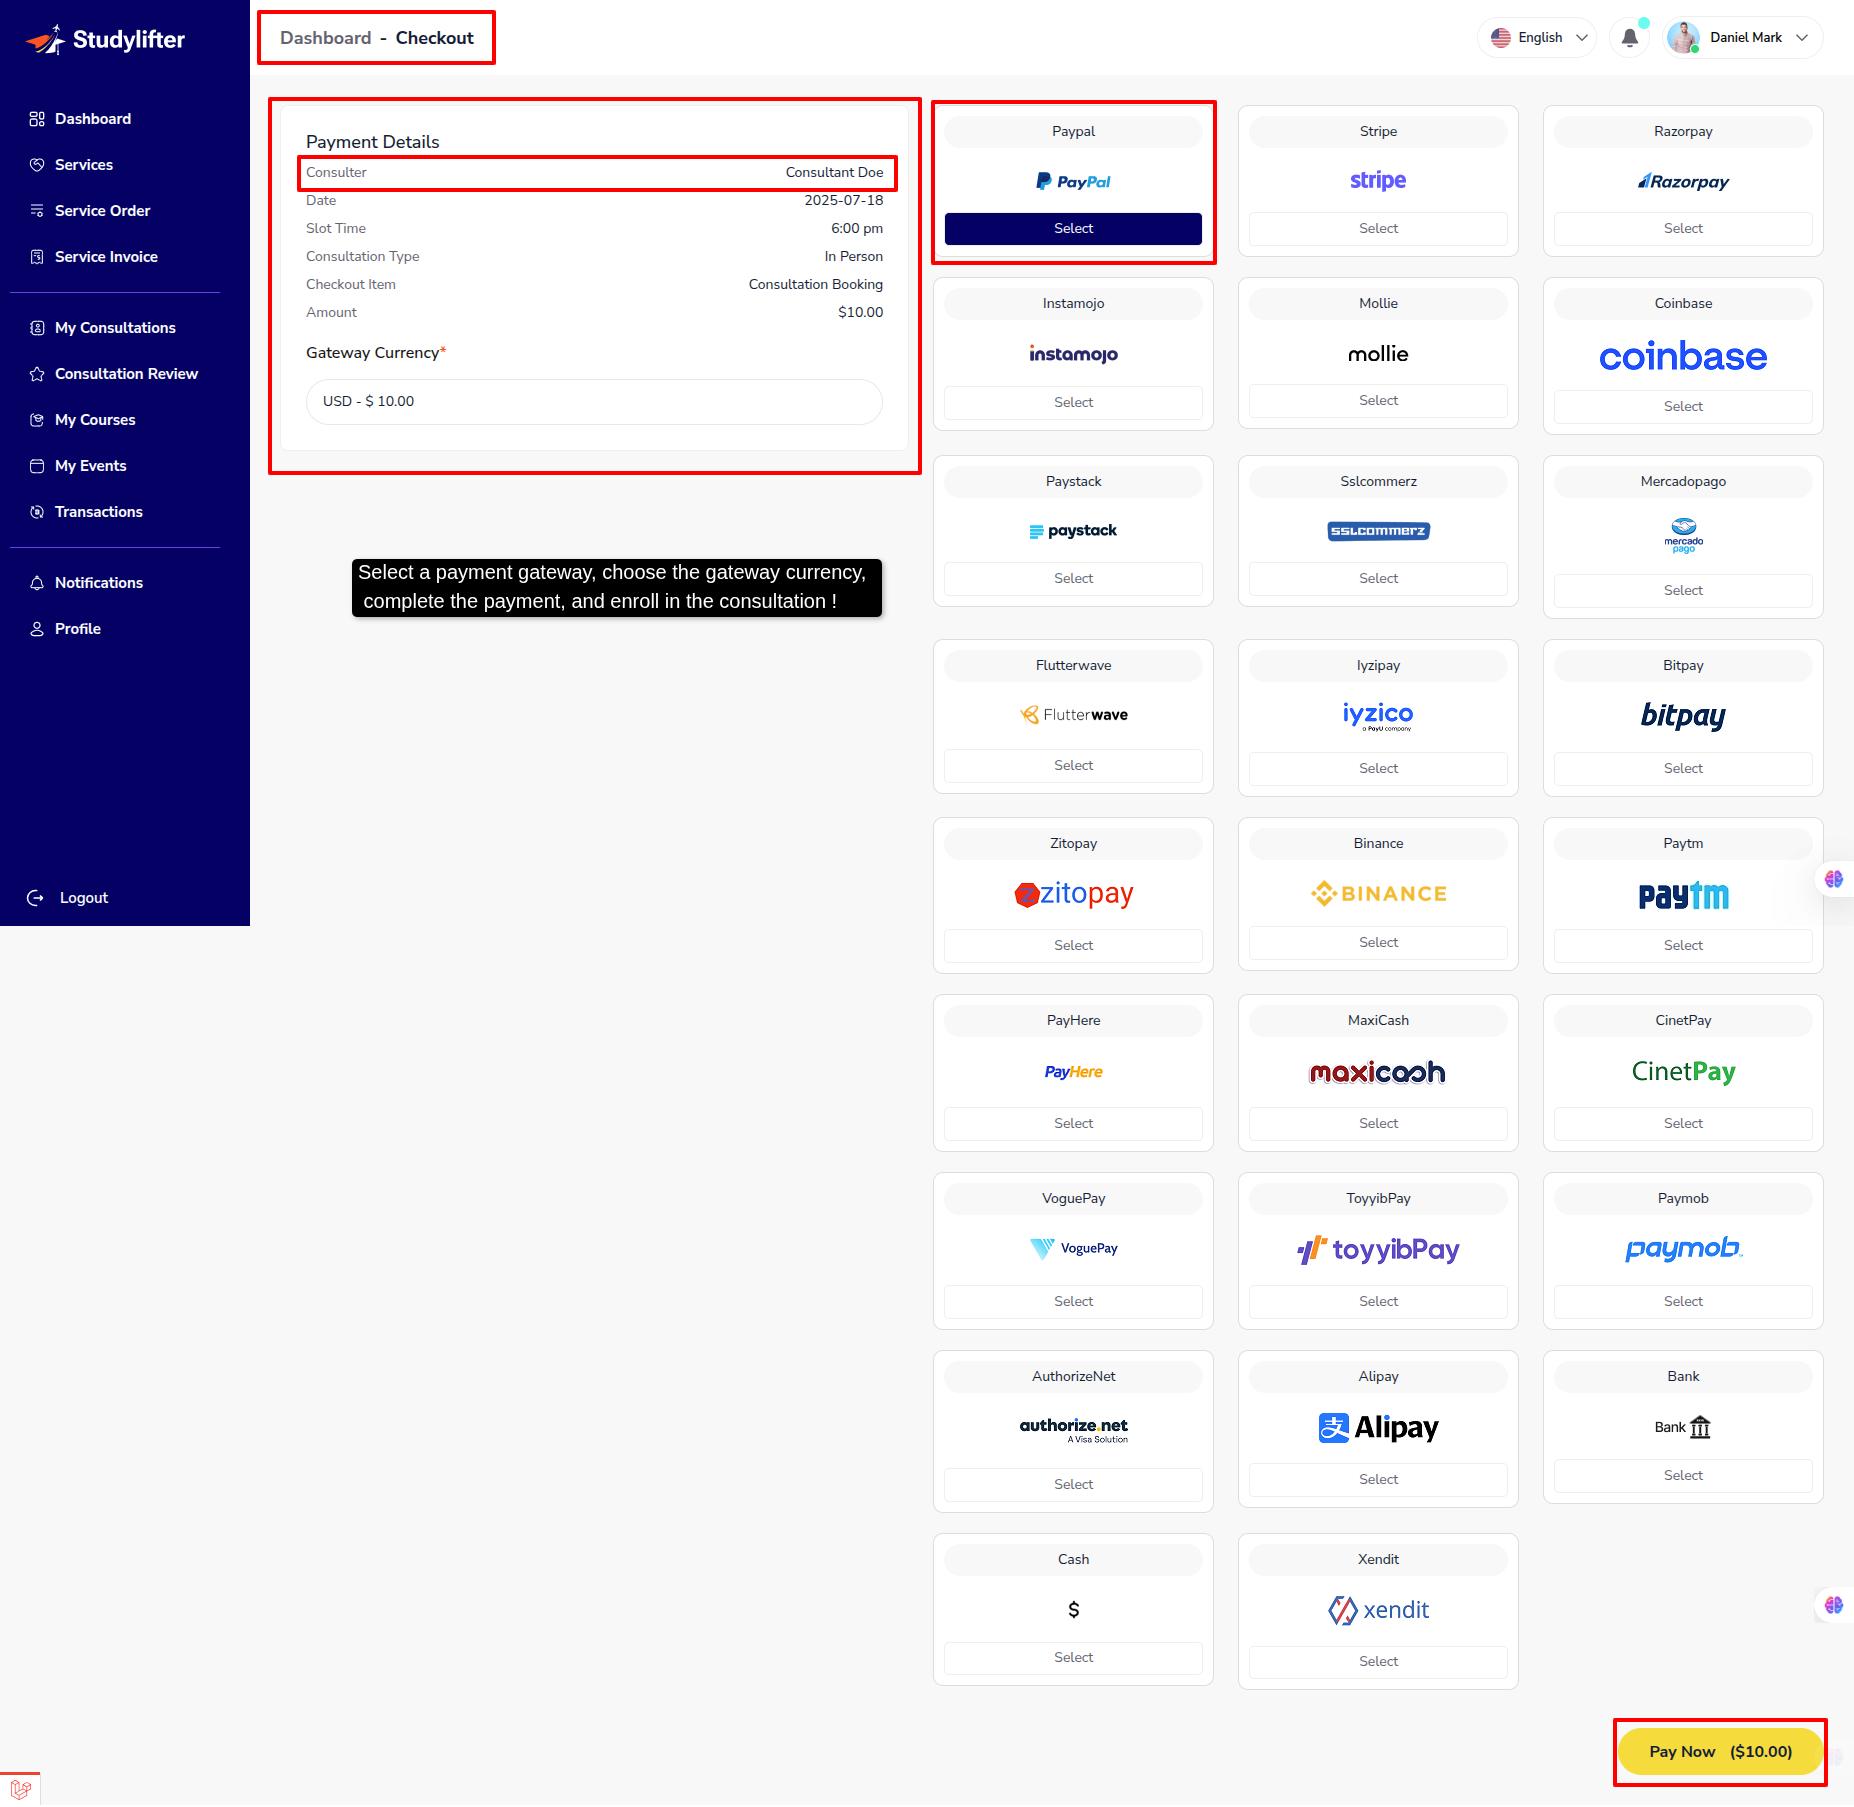Click the Paytm logo

click(x=1683, y=895)
